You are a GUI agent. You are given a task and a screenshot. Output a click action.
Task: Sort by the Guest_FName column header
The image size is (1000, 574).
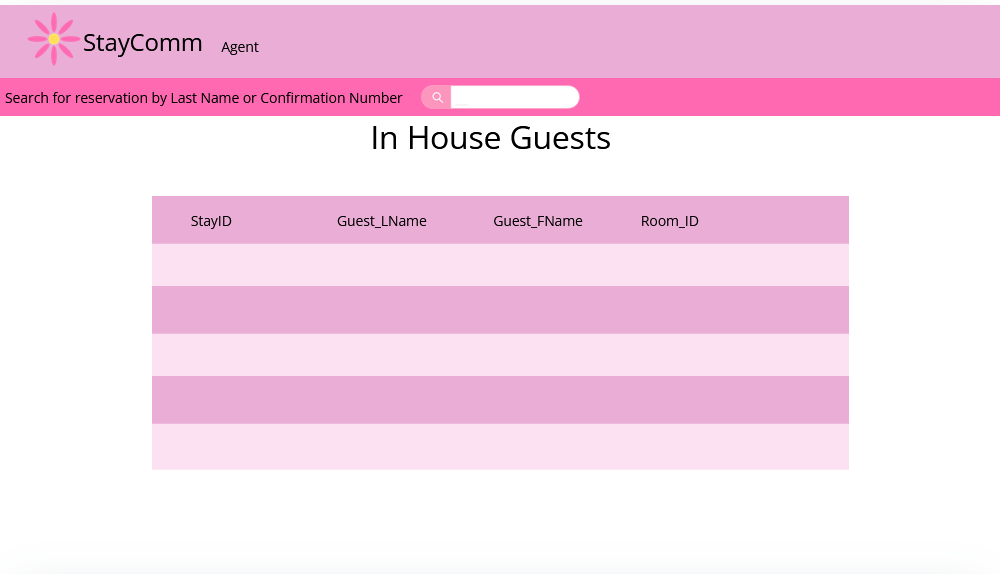(537, 221)
